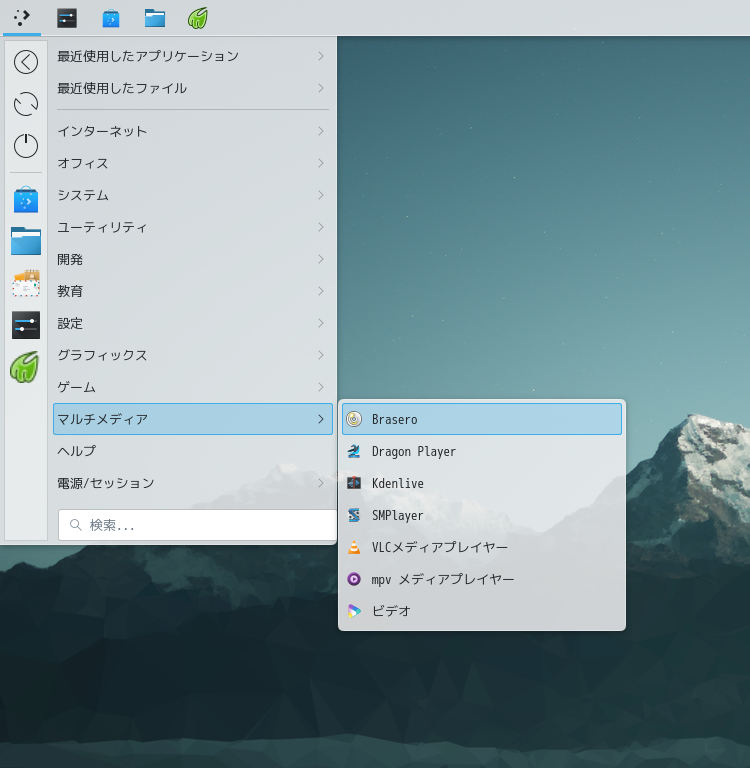Open the ゲーム category
The height and width of the screenshot is (768, 750).
point(193,387)
